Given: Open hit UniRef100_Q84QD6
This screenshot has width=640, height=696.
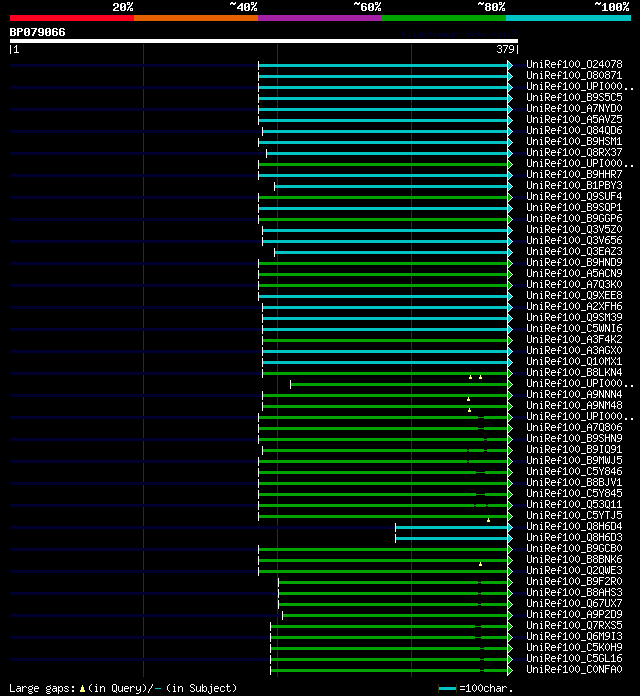Looking at the screenshot, I should 574,130.
